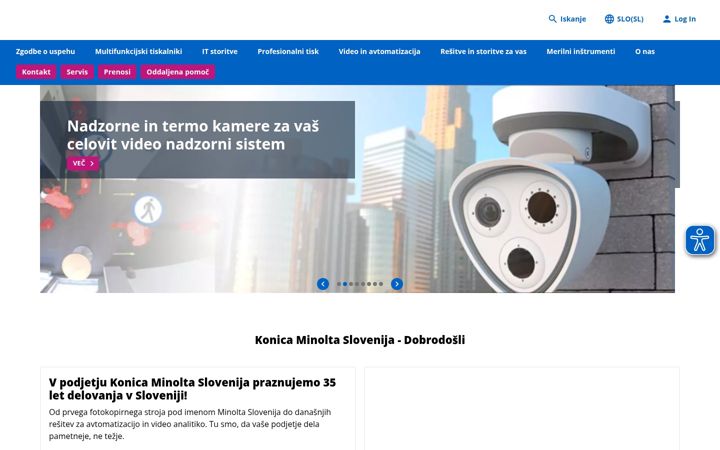Open the Multifunkcijski tiskalniki menu
The height and width of the screenshot is (450, 720).
[x=139, y=51]
